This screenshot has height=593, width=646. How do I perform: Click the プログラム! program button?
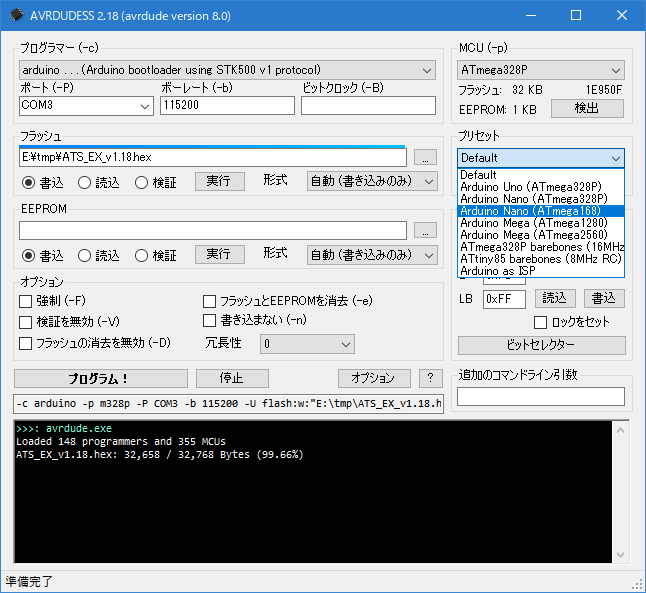[101, 378]
